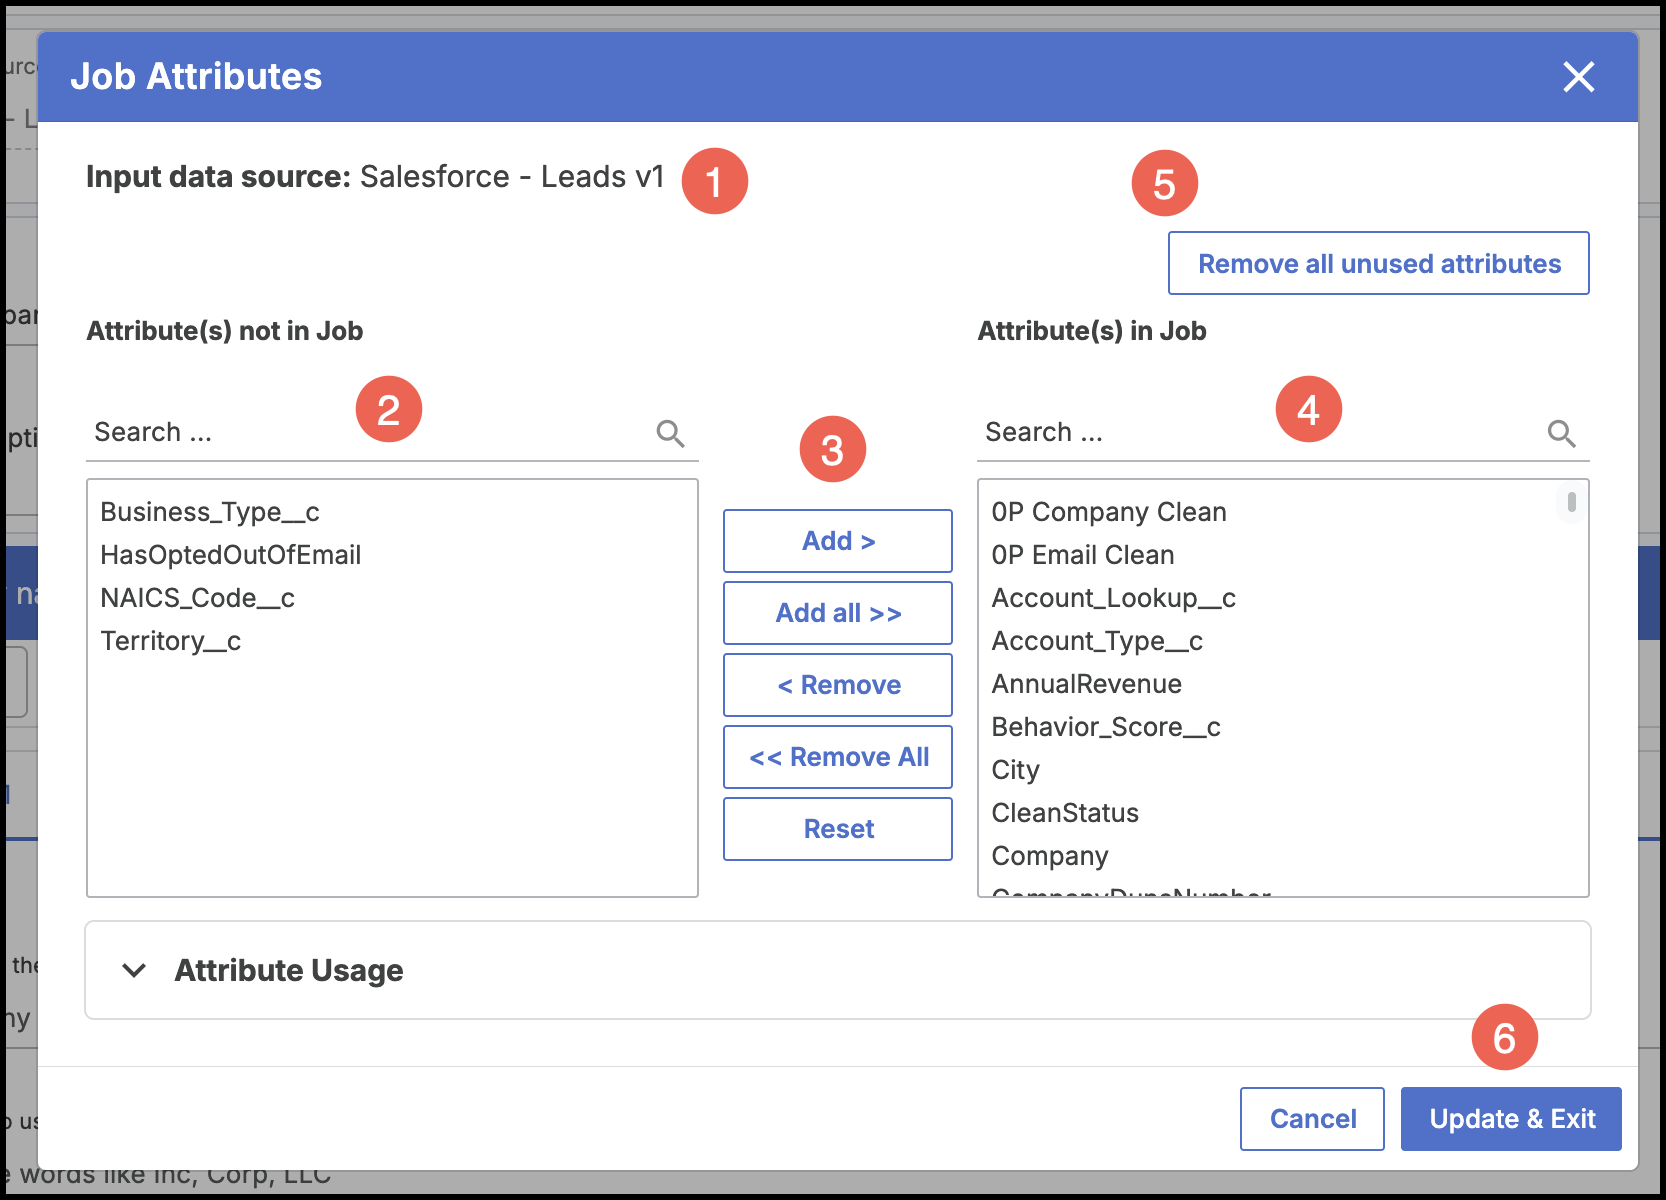Select Business_Type__c in the not-in-Job list
1666x1200 pixels.
(x=392, y=512)
